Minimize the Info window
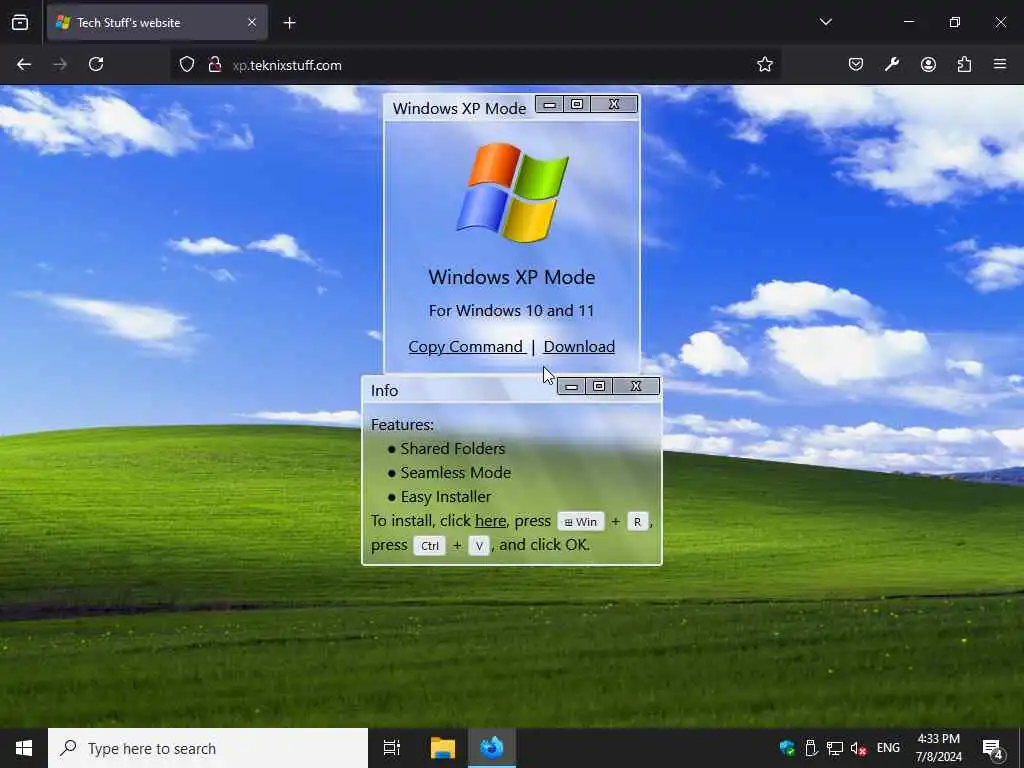The image size is (1024, 768). point(571,387)
